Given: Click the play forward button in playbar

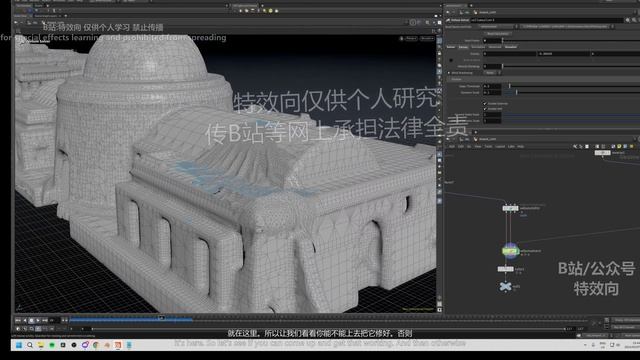Looking at the screenshot, I should click(x=38, y=320).
